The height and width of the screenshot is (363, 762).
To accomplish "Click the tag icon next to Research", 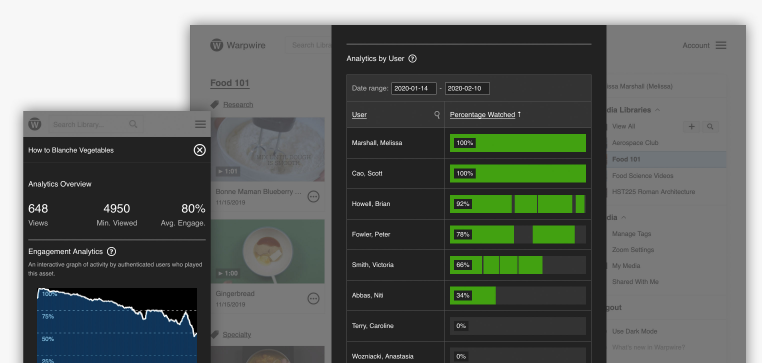I will click(214, 104).
